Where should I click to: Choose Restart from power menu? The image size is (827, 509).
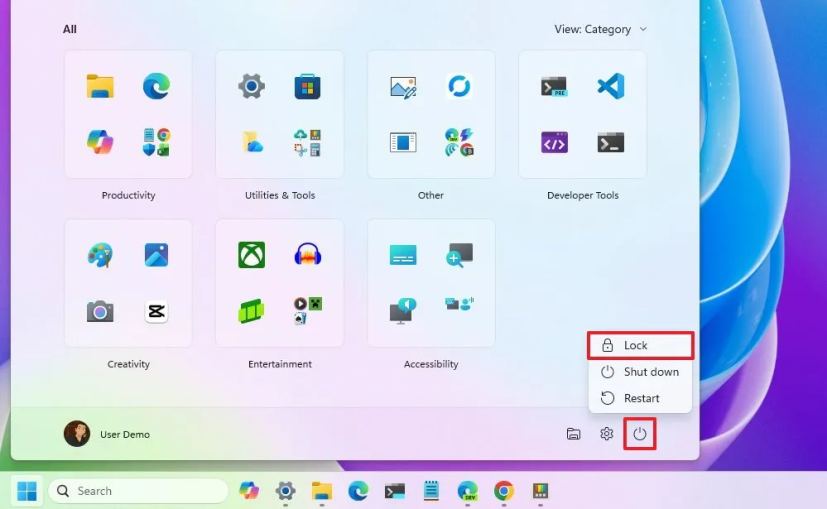(x=640, y=398)
